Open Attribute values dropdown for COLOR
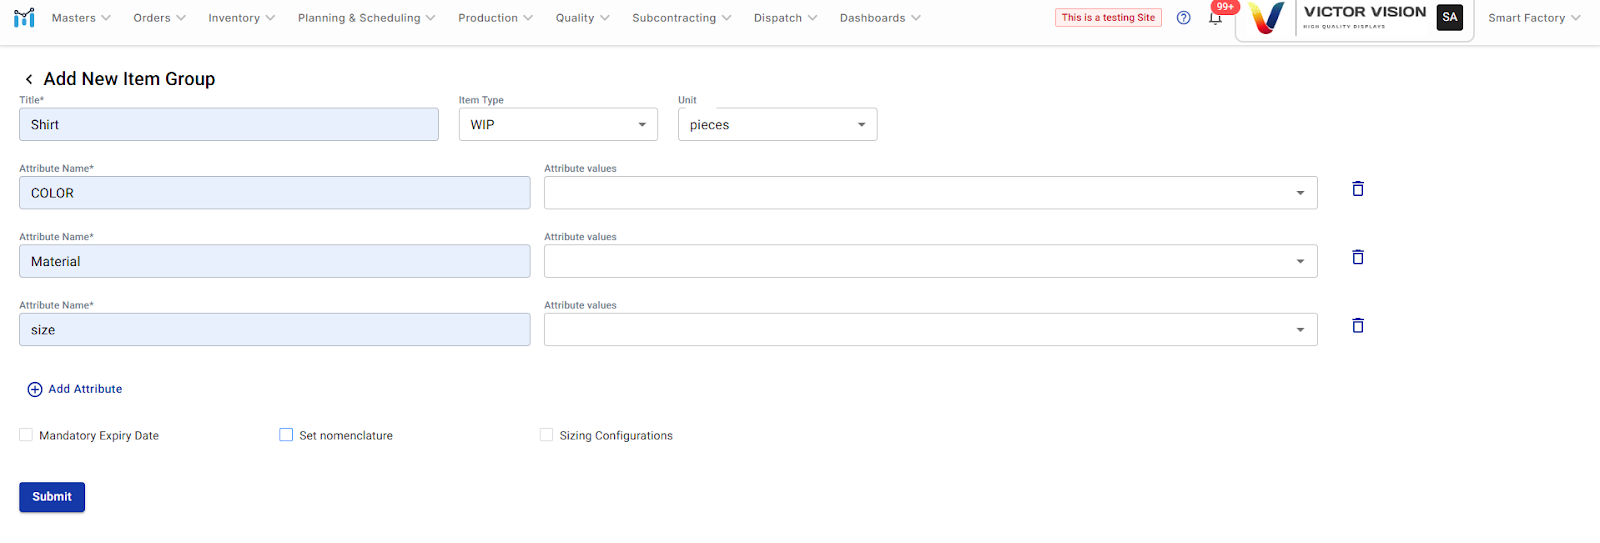1600x543 pixels. [930, 193]
